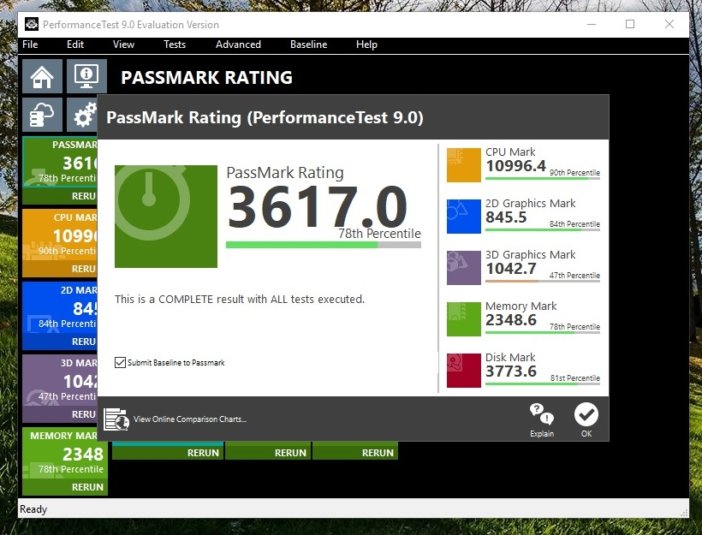
Task: Open the File menu
Action: point(30,44)
